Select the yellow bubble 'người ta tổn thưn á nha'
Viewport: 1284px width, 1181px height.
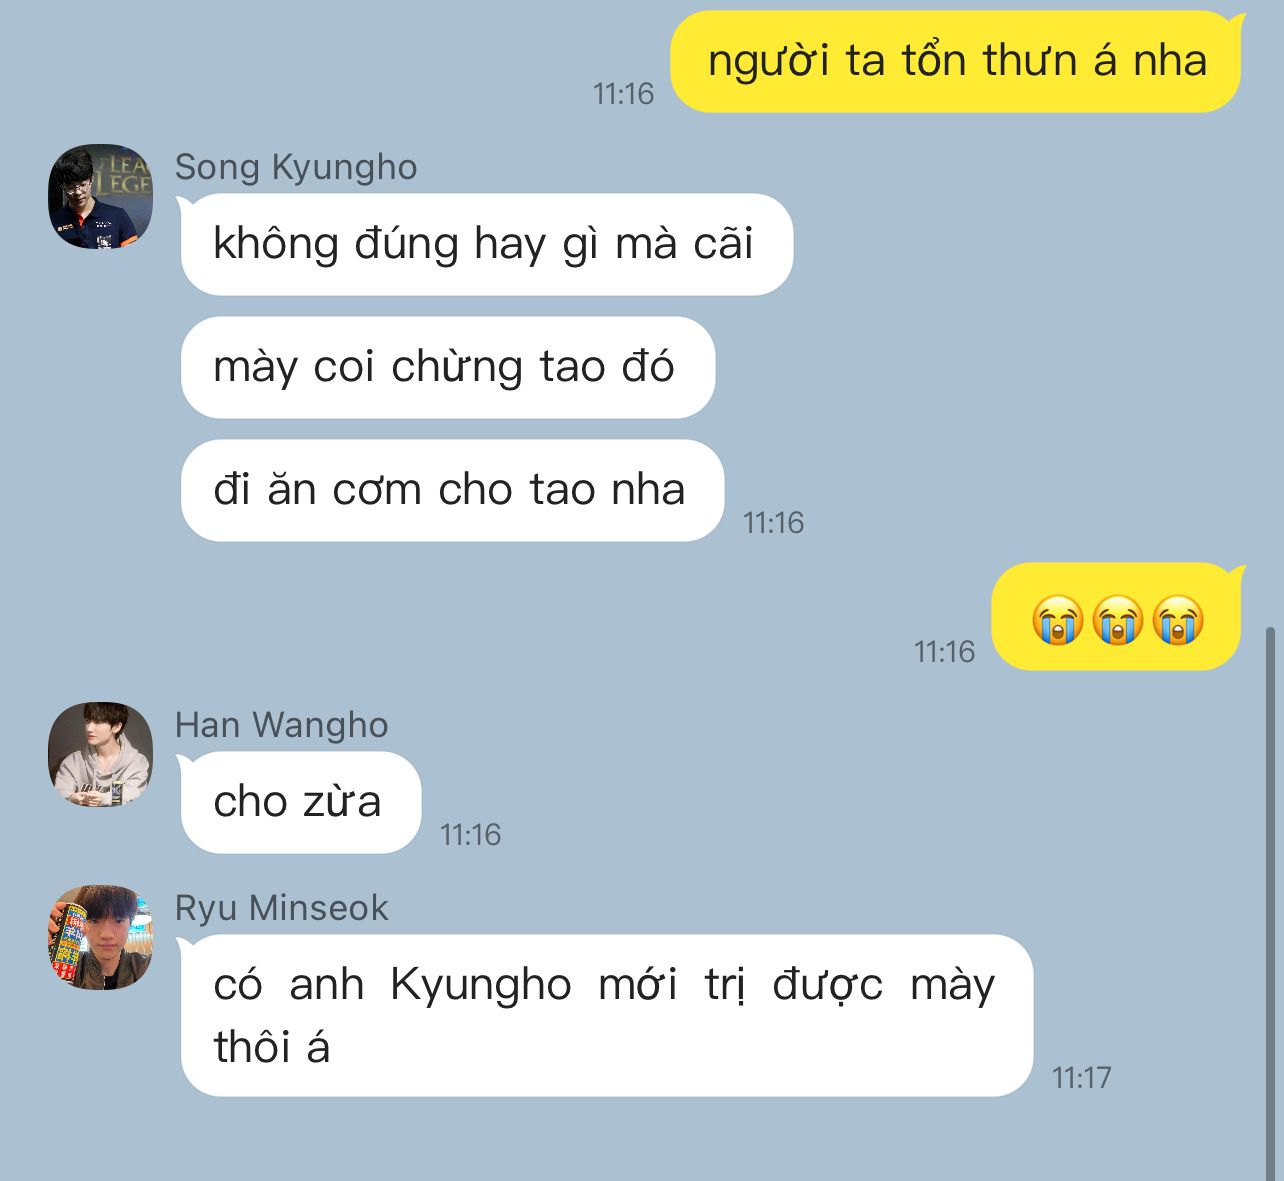(956, 61)
